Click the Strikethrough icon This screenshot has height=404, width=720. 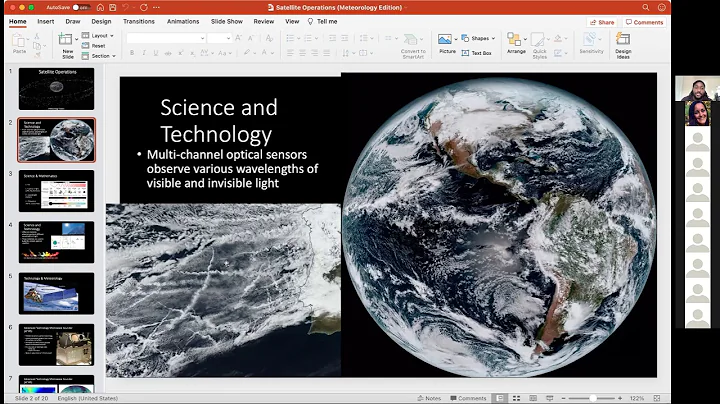click(168, 53)
